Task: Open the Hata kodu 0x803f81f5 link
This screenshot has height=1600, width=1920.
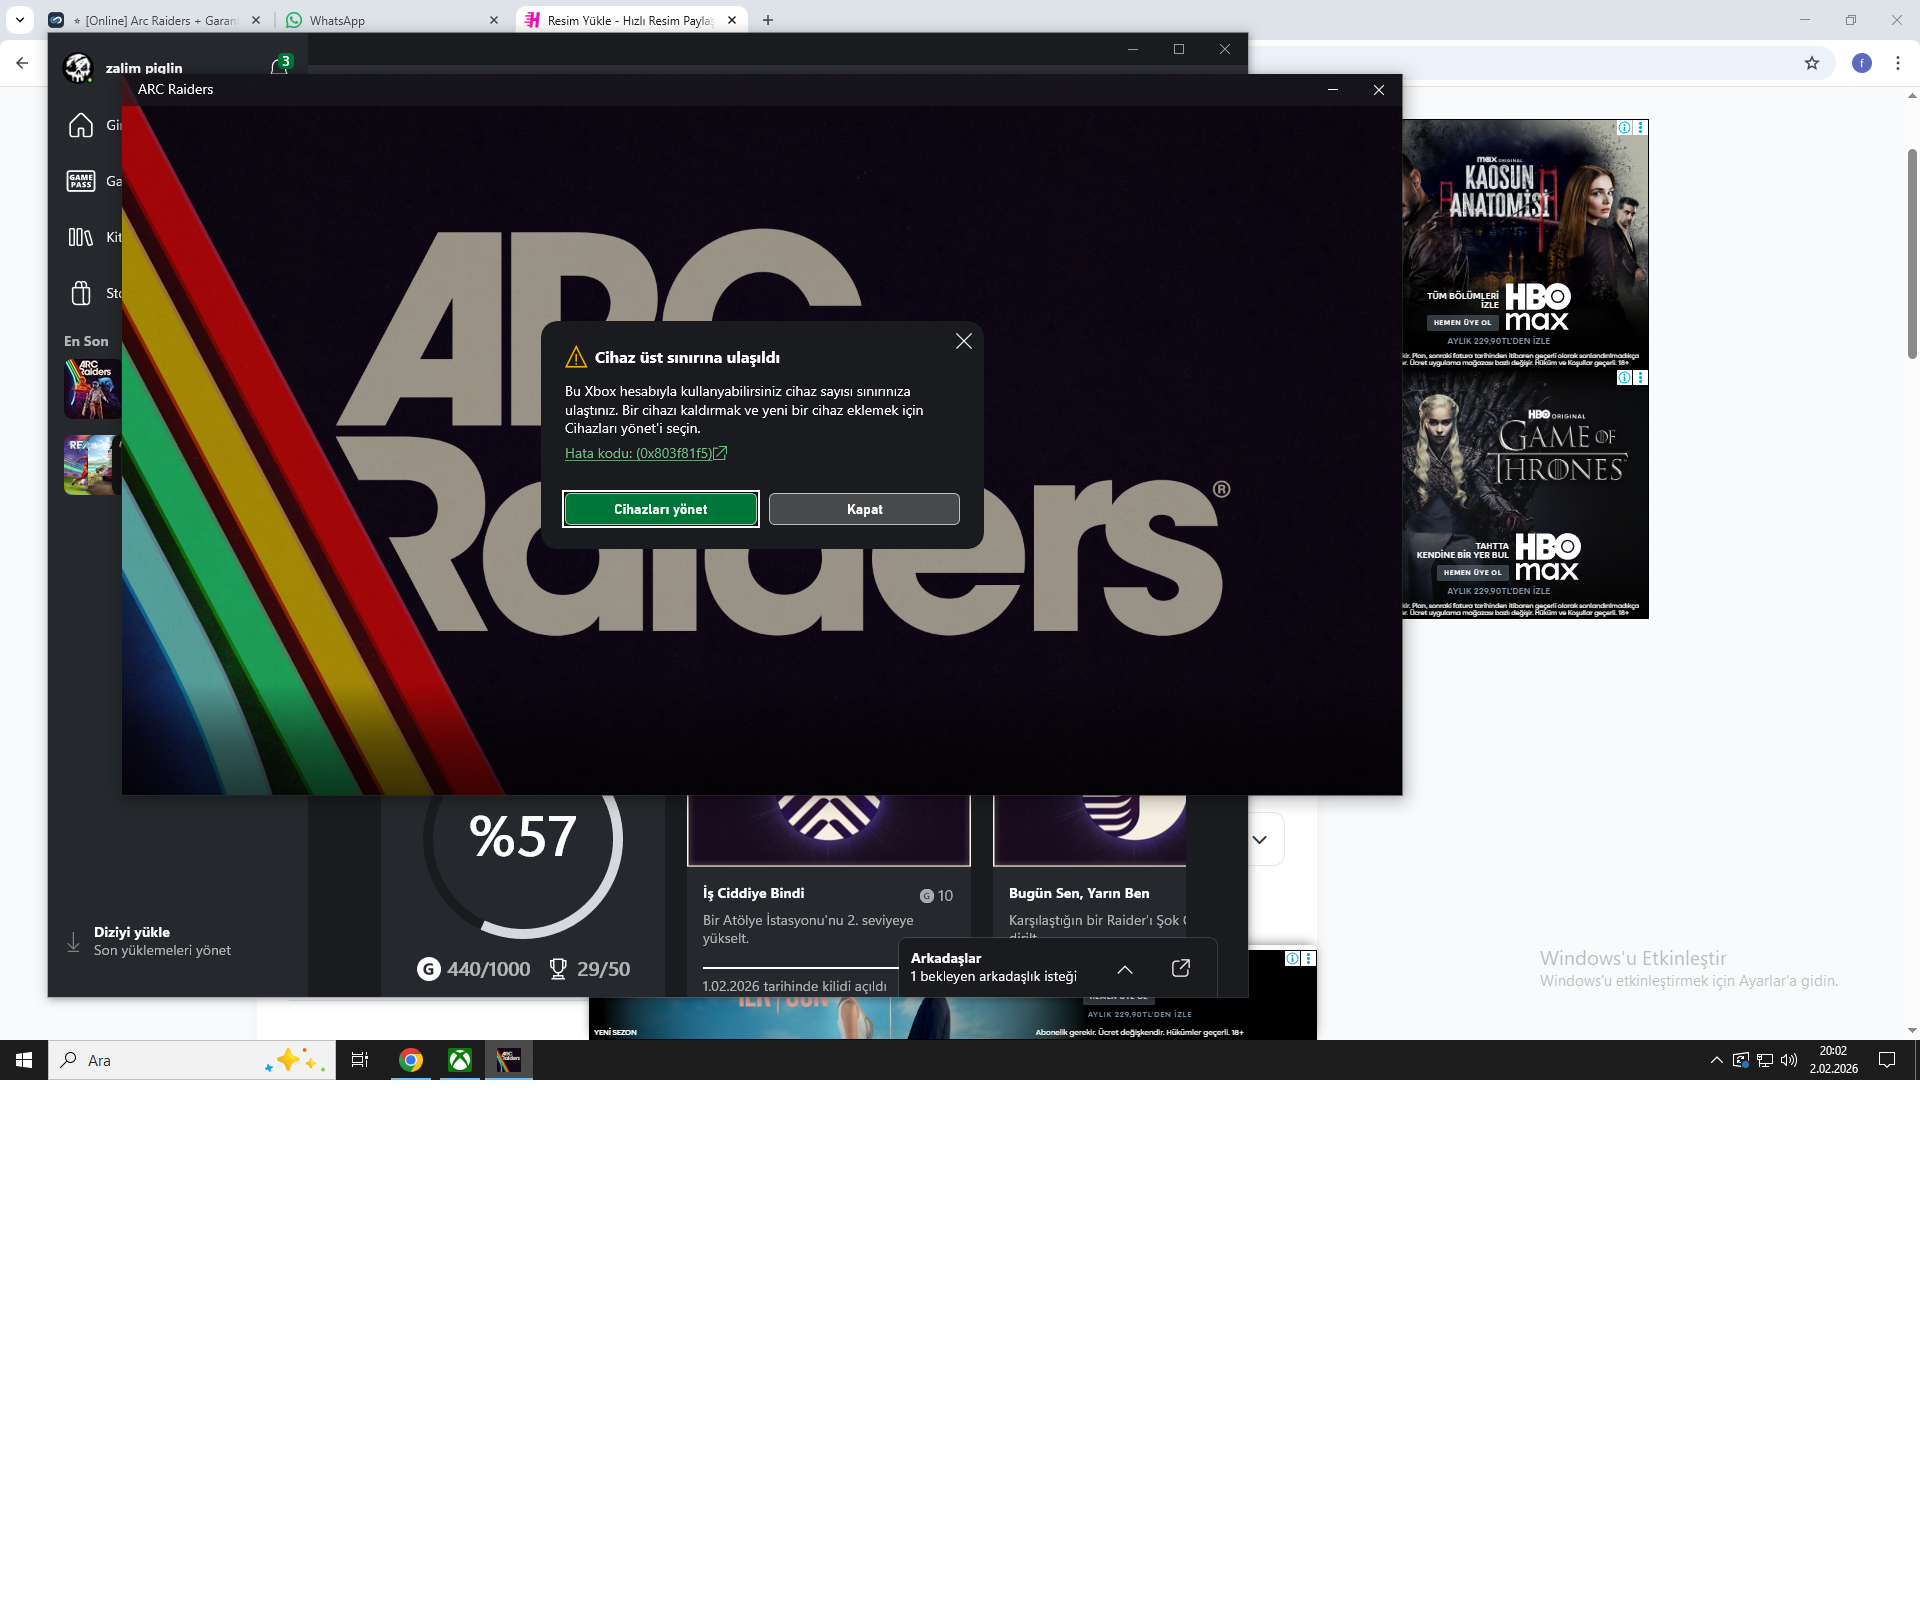Action: [x=646, y=453]
